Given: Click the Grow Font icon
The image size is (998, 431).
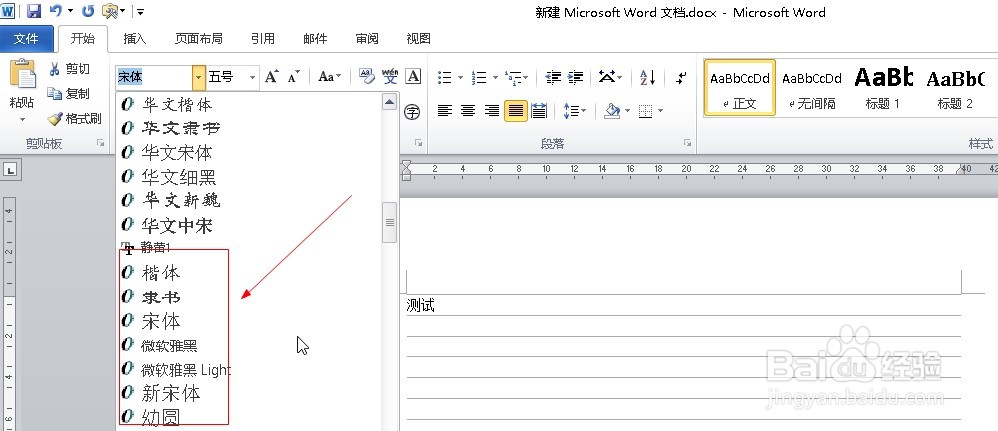Looking at the screenshot, I should [x=272, y=77].
